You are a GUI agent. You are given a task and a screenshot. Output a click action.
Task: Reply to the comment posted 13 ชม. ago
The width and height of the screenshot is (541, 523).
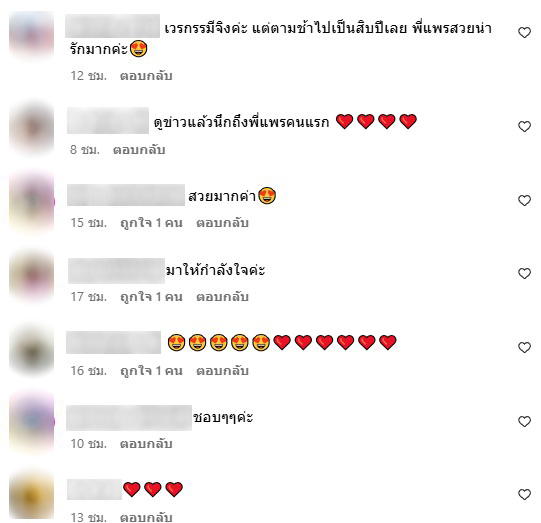[146, 517]
